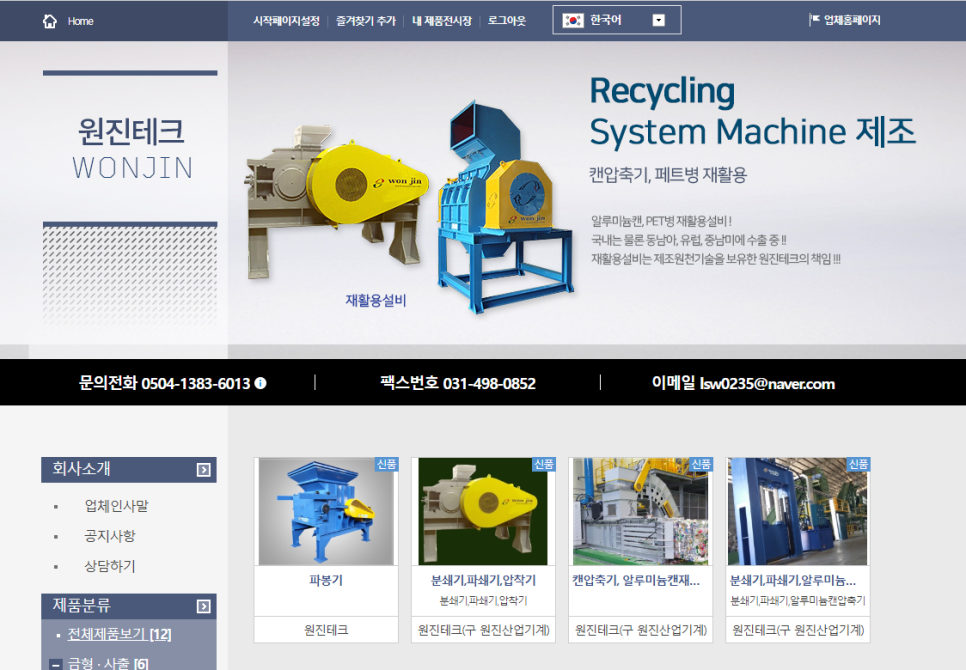Click 분쇄기,파쇄기,압착기 product title

(483, 580)
